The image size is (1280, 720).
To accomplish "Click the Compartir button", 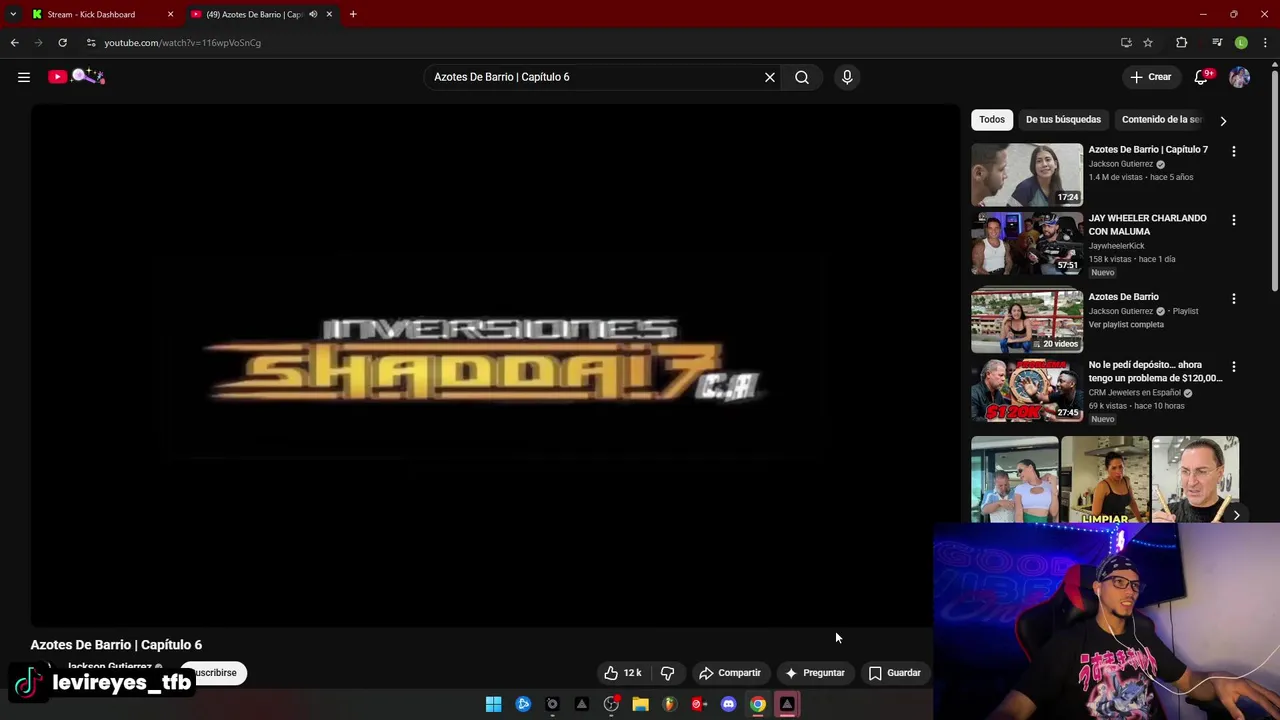I will (730, 673).
